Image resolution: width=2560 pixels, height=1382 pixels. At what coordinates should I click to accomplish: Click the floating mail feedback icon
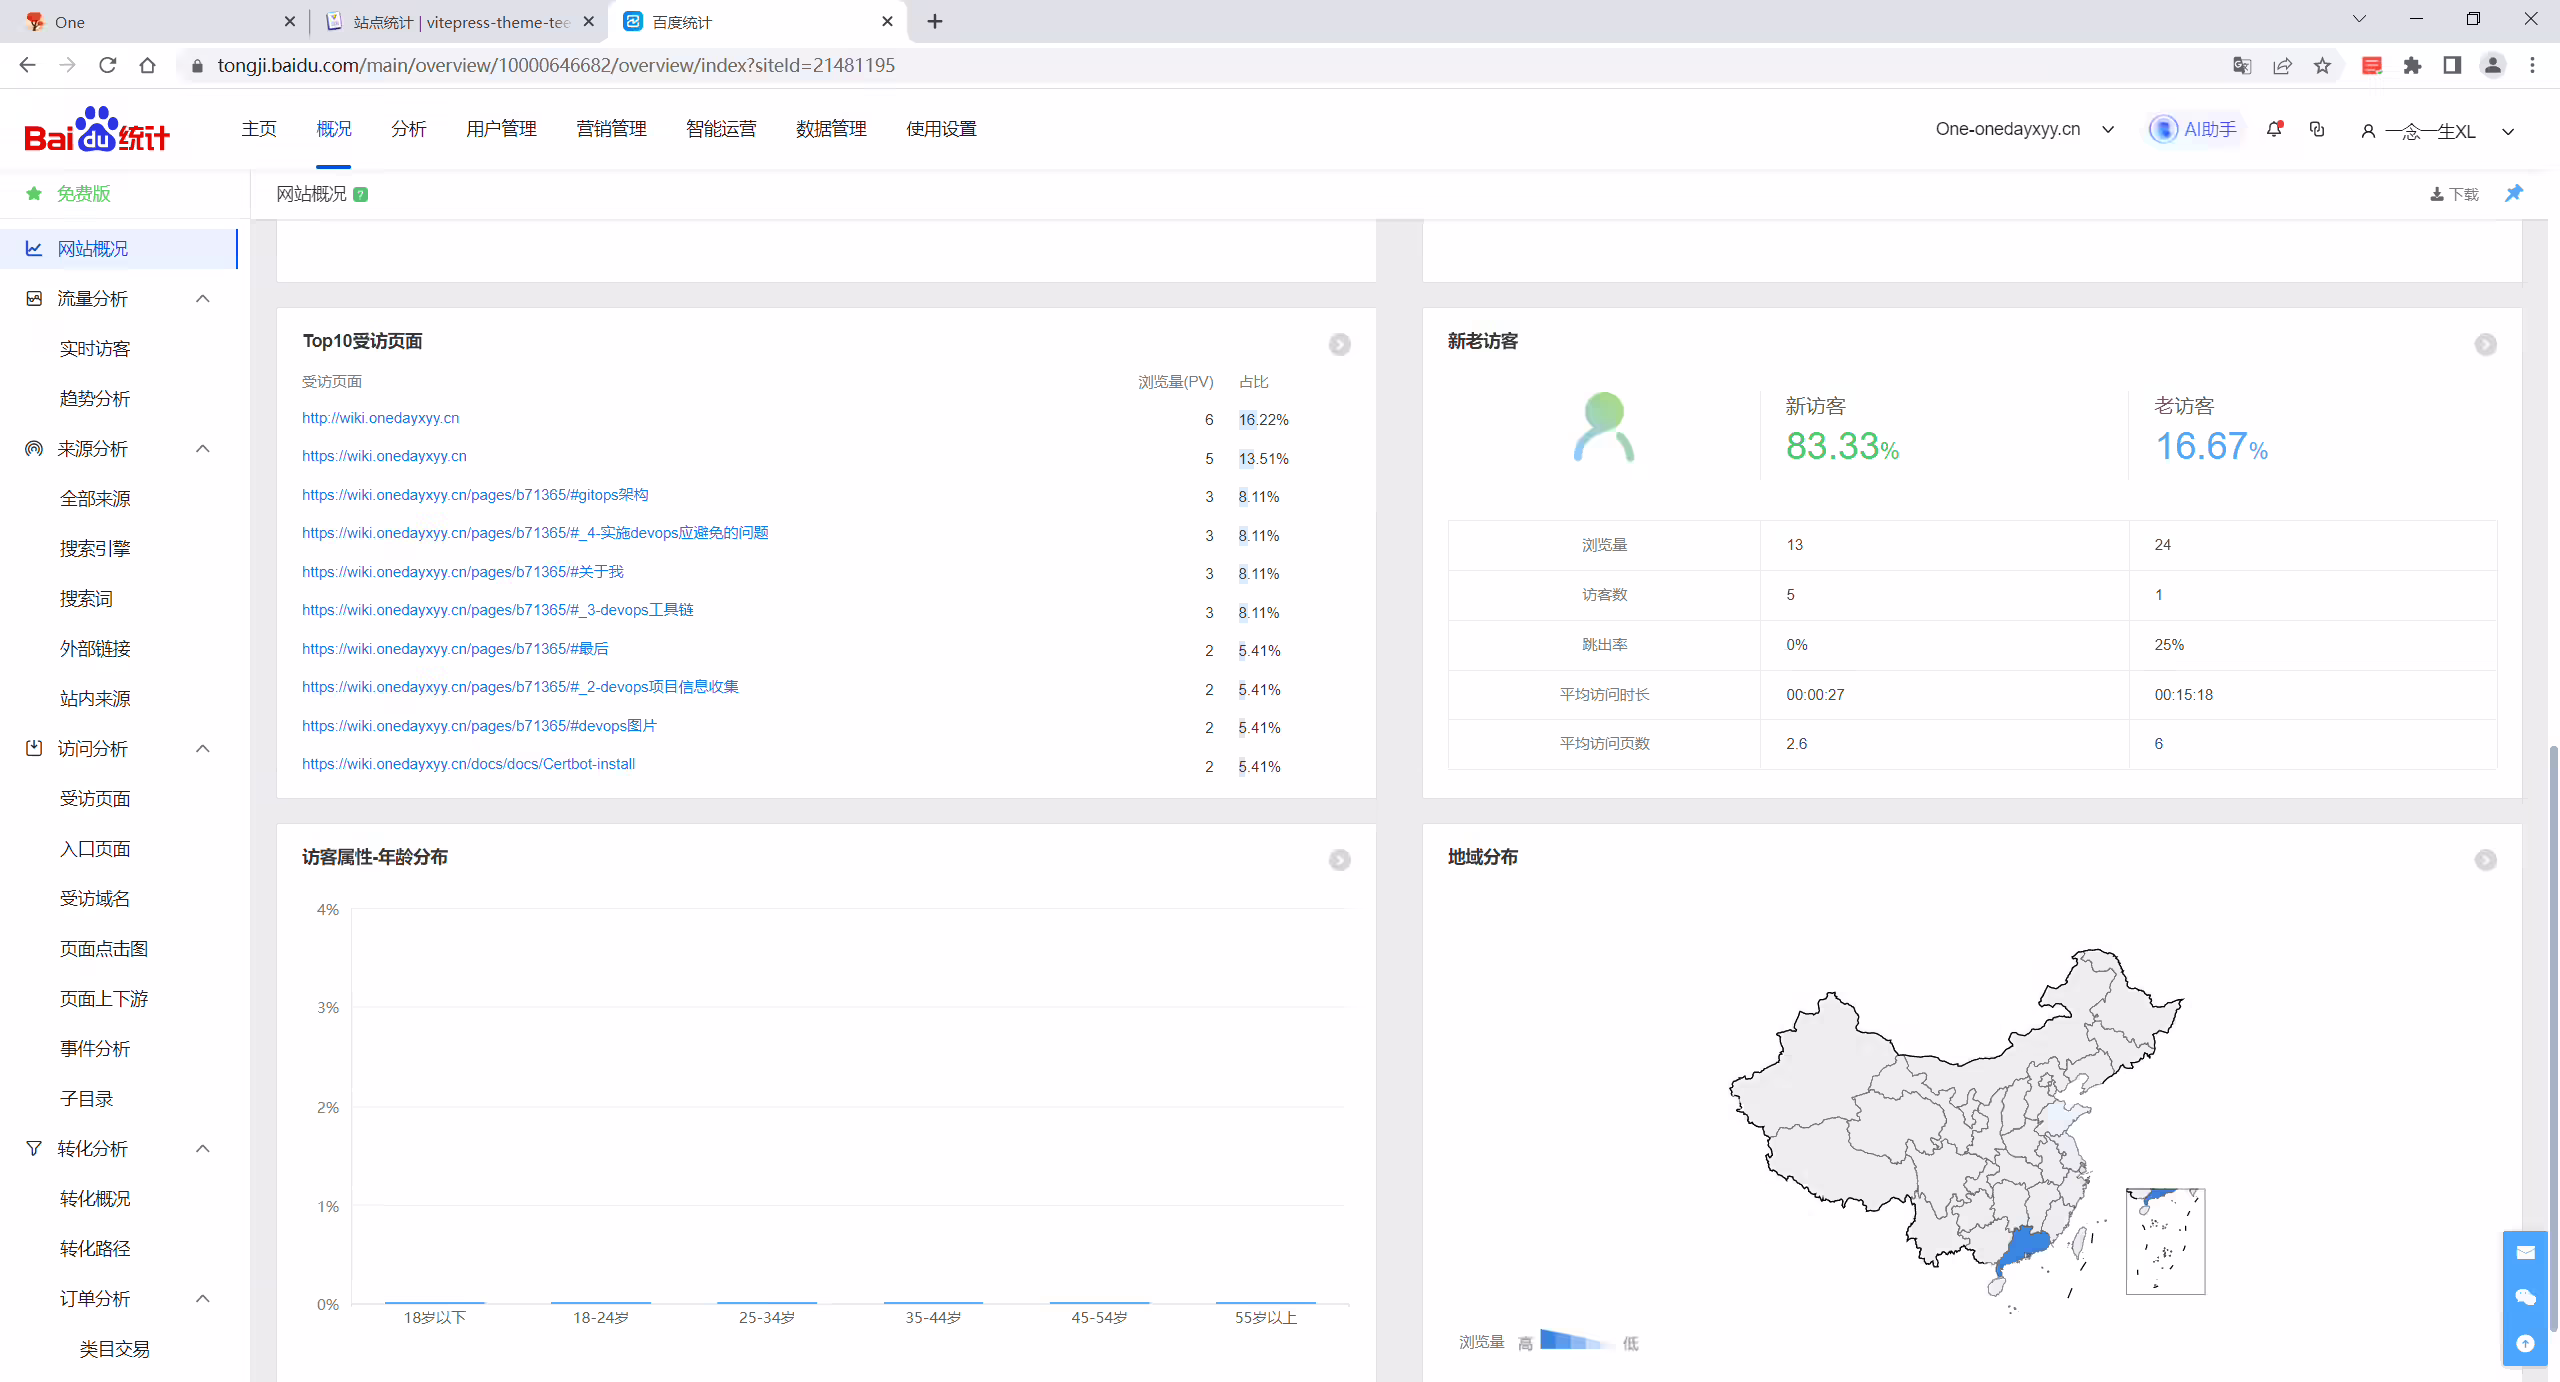pyautogui.click(x=2525, y=1253)
